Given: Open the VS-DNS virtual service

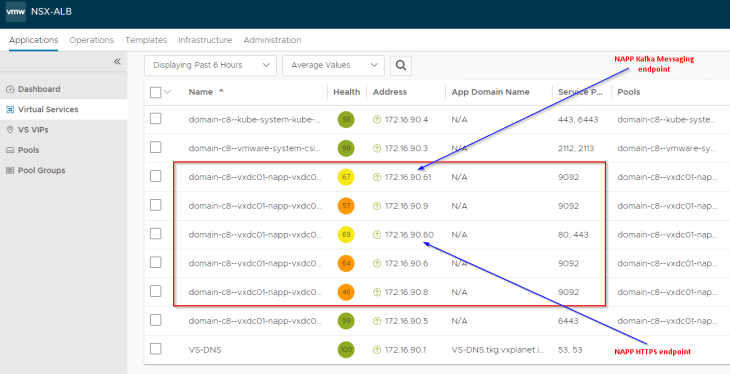Looking at the screenshot, I should click(205, 350).
